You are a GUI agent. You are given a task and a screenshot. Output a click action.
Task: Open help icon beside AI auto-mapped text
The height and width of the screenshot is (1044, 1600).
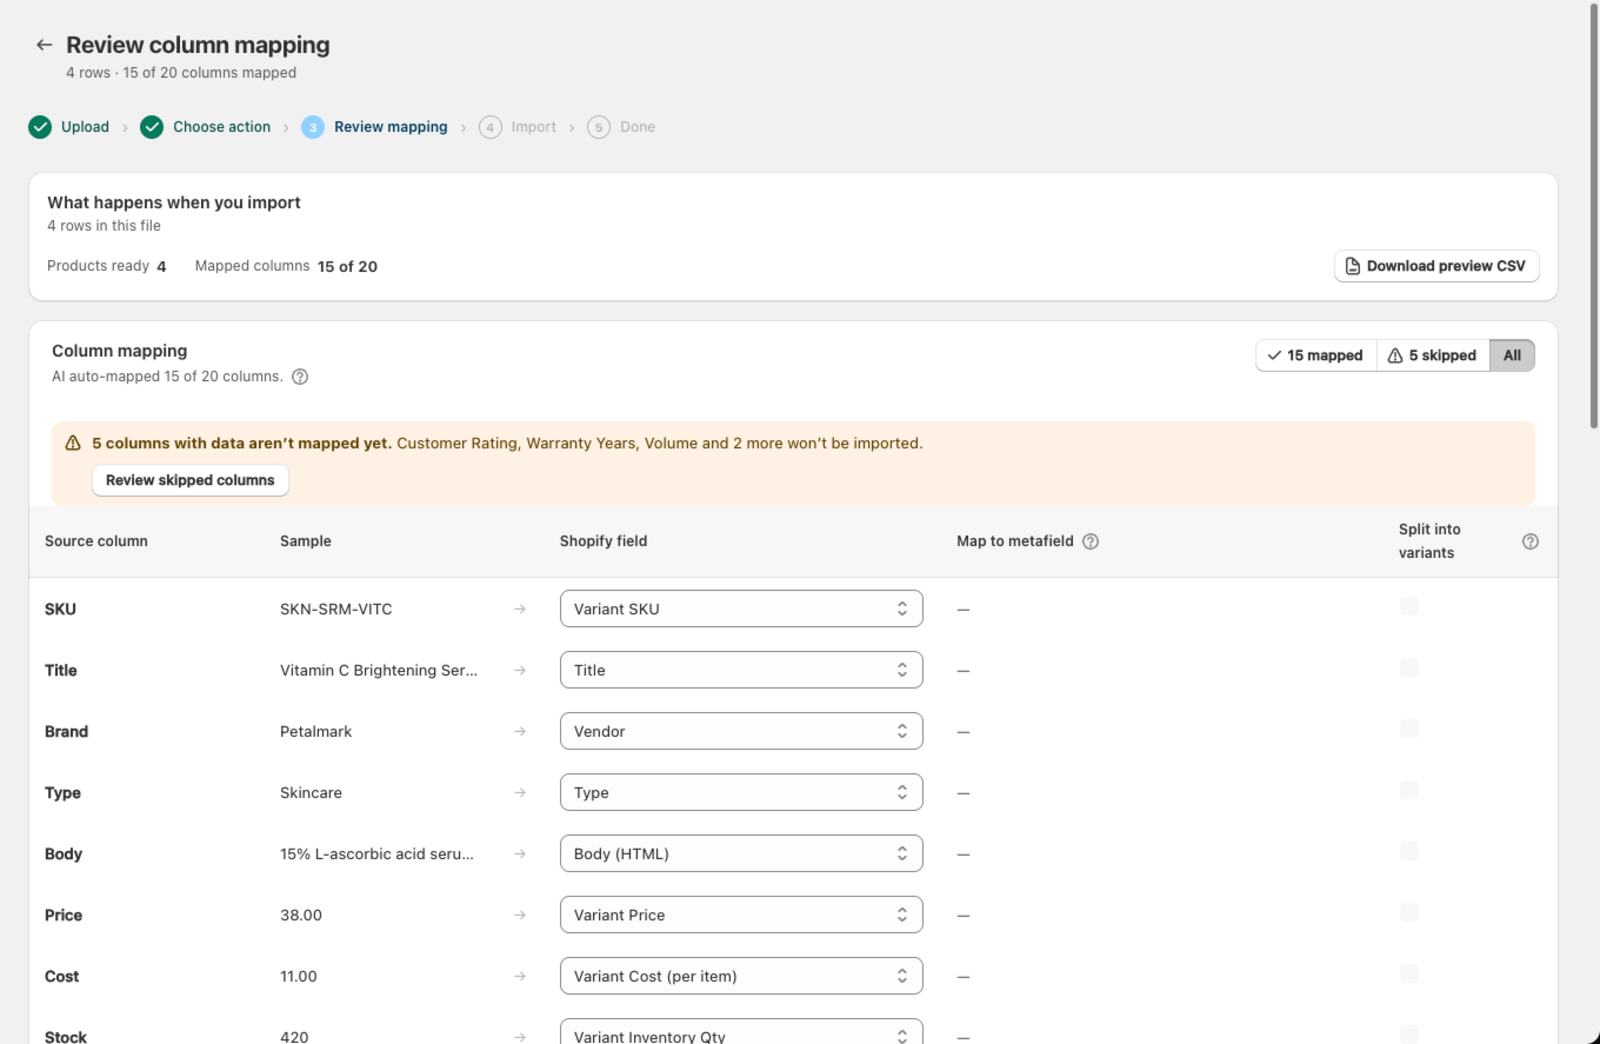click(300, 377)
